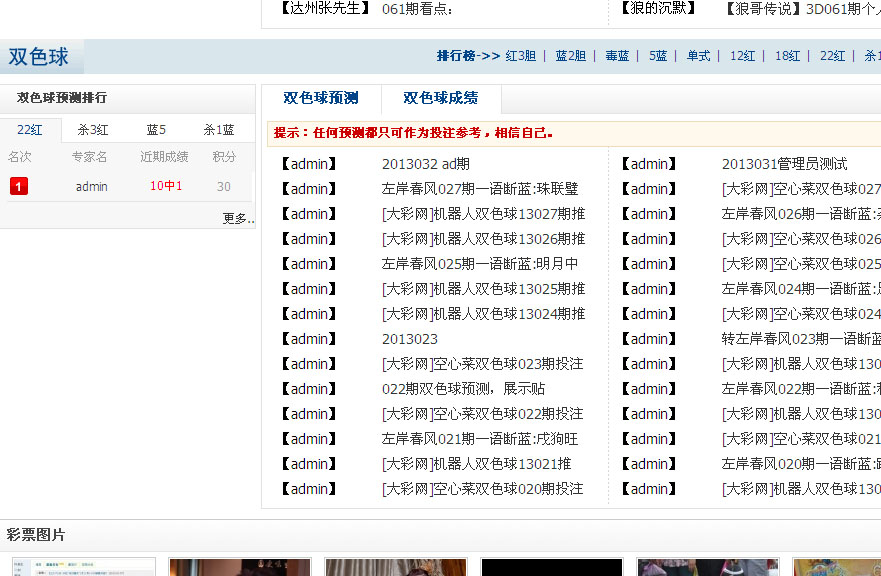Select the 22红 ranking tab

tap(30, 130)
